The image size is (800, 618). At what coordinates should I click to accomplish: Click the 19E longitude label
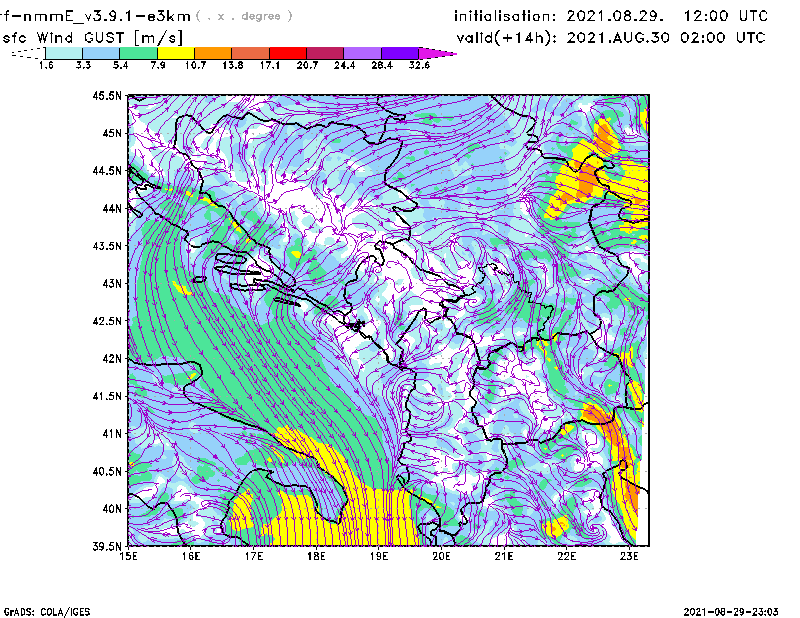click(x=379, y=556)
